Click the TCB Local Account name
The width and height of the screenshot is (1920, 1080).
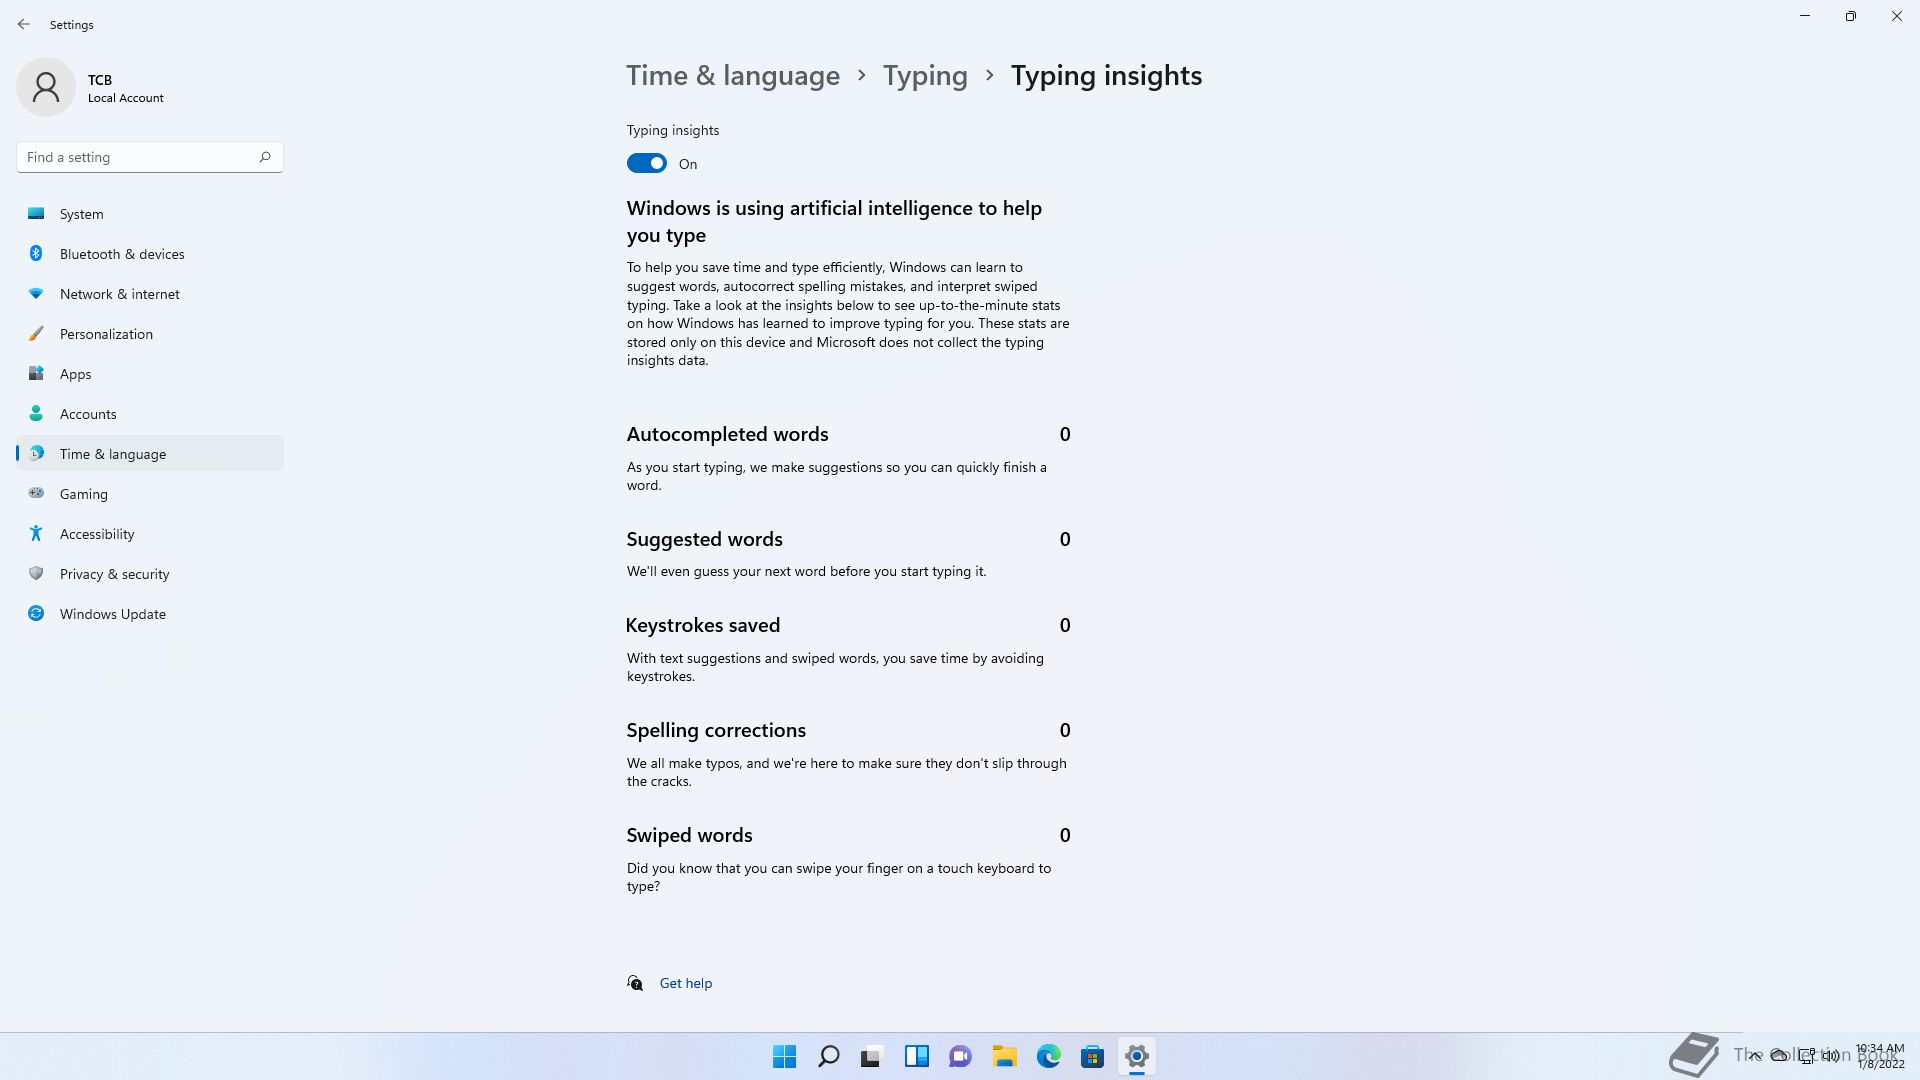tap(125, 88)
